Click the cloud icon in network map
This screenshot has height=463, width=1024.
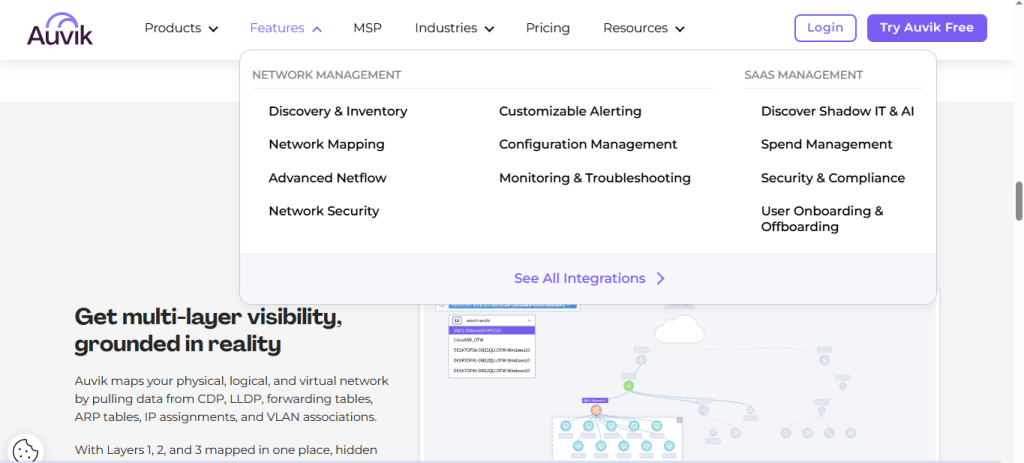click(679, 331)
